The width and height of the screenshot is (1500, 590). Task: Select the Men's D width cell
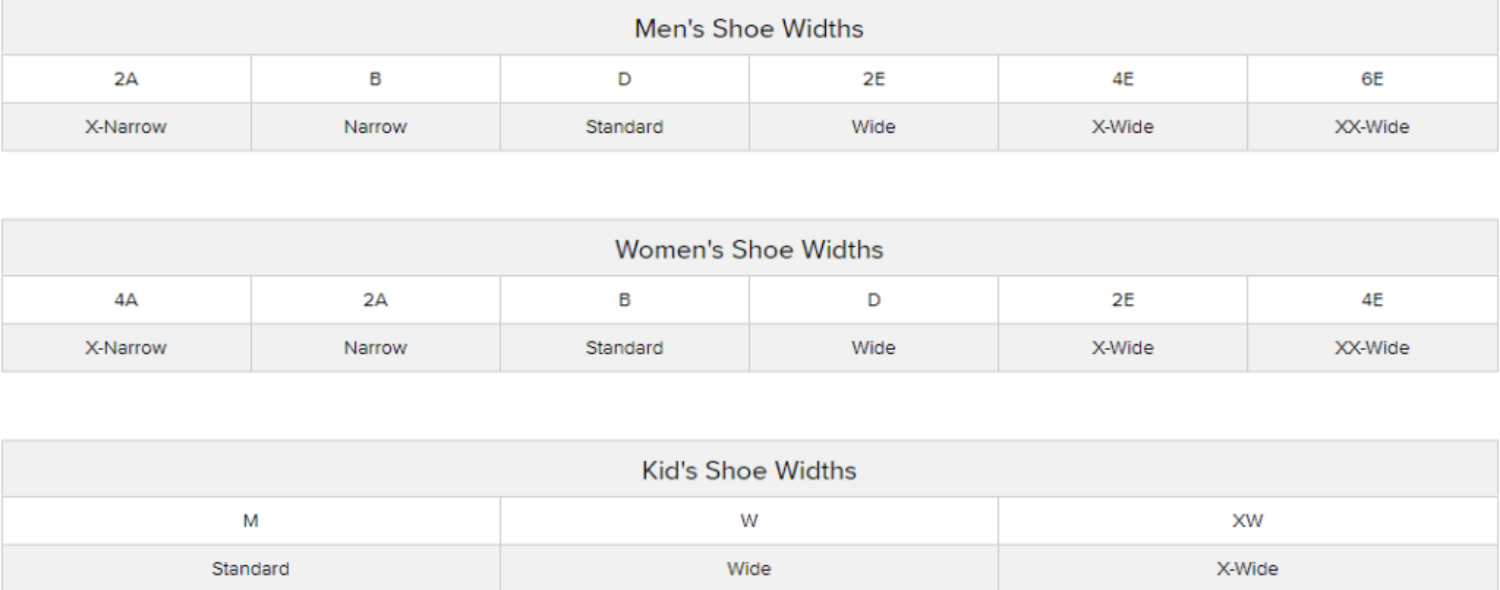tap(624, 79)
